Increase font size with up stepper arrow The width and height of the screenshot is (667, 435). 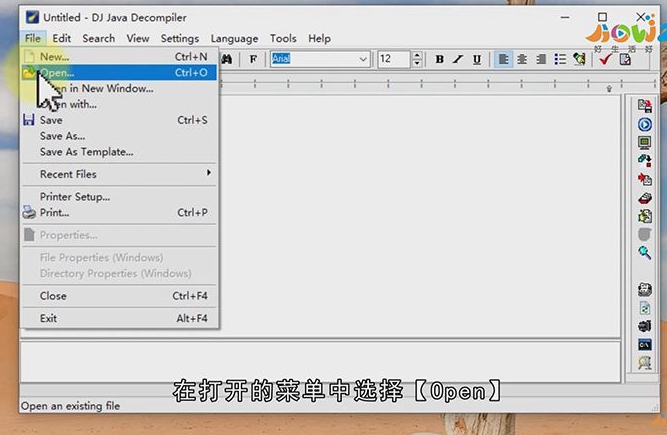417,55
